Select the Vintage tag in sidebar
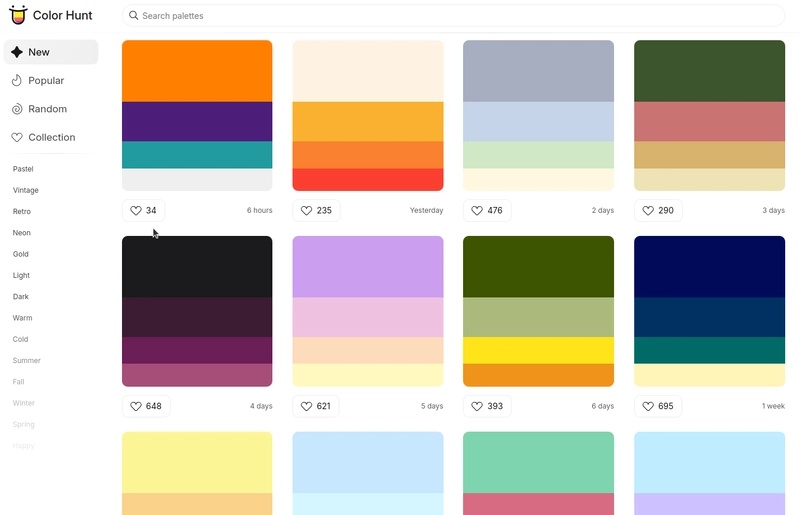Image resolution: width=800 pixels, height=515 pixels. pyautogui.click(x=26, y=190)
